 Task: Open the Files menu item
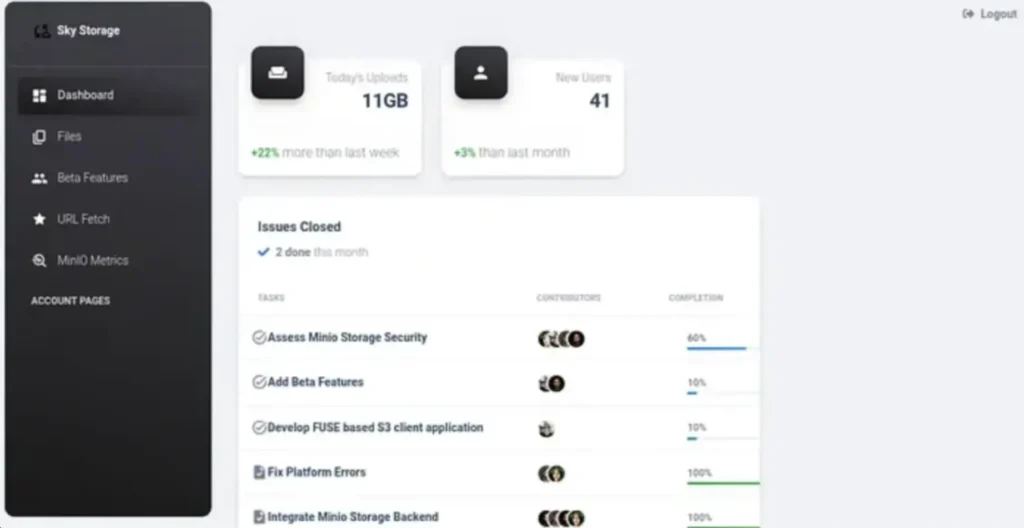(x=69, y=137)
